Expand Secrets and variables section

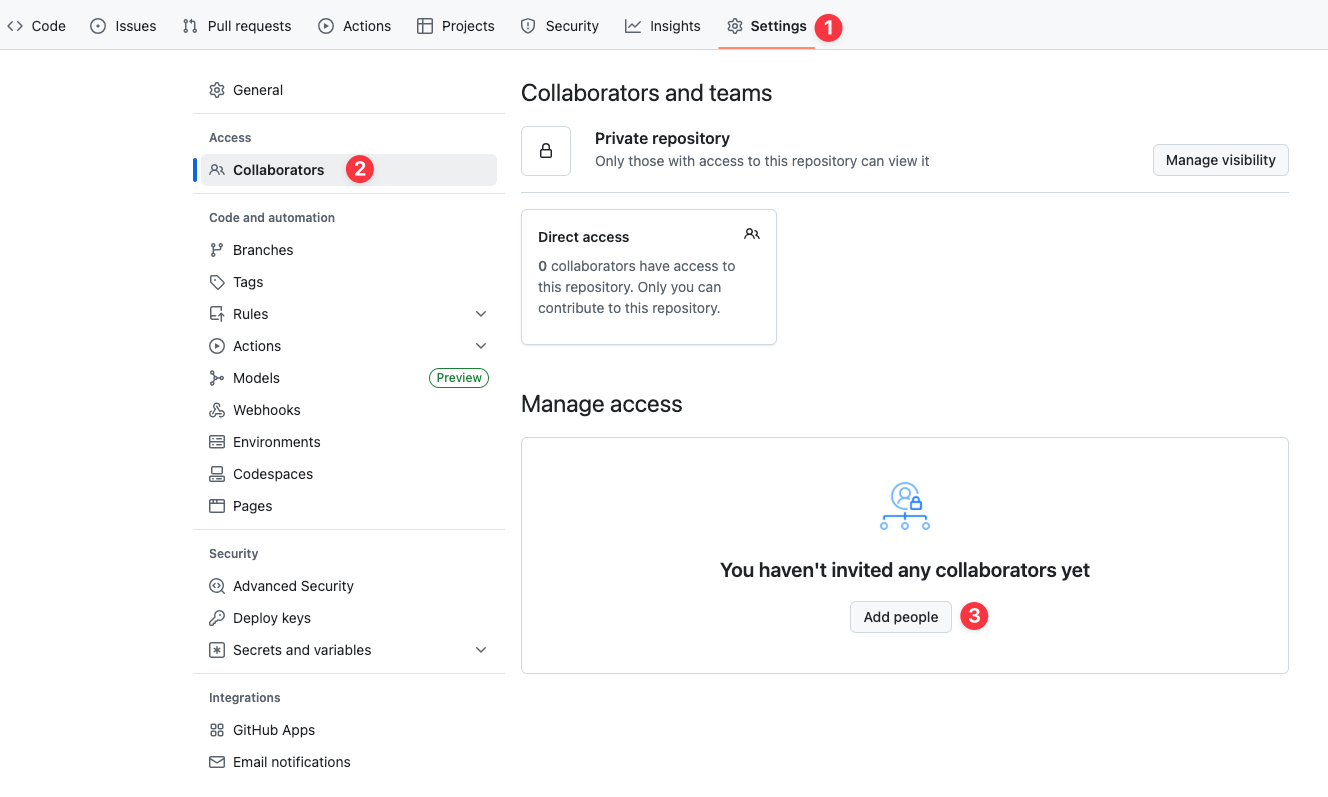[x=481, y=649]
